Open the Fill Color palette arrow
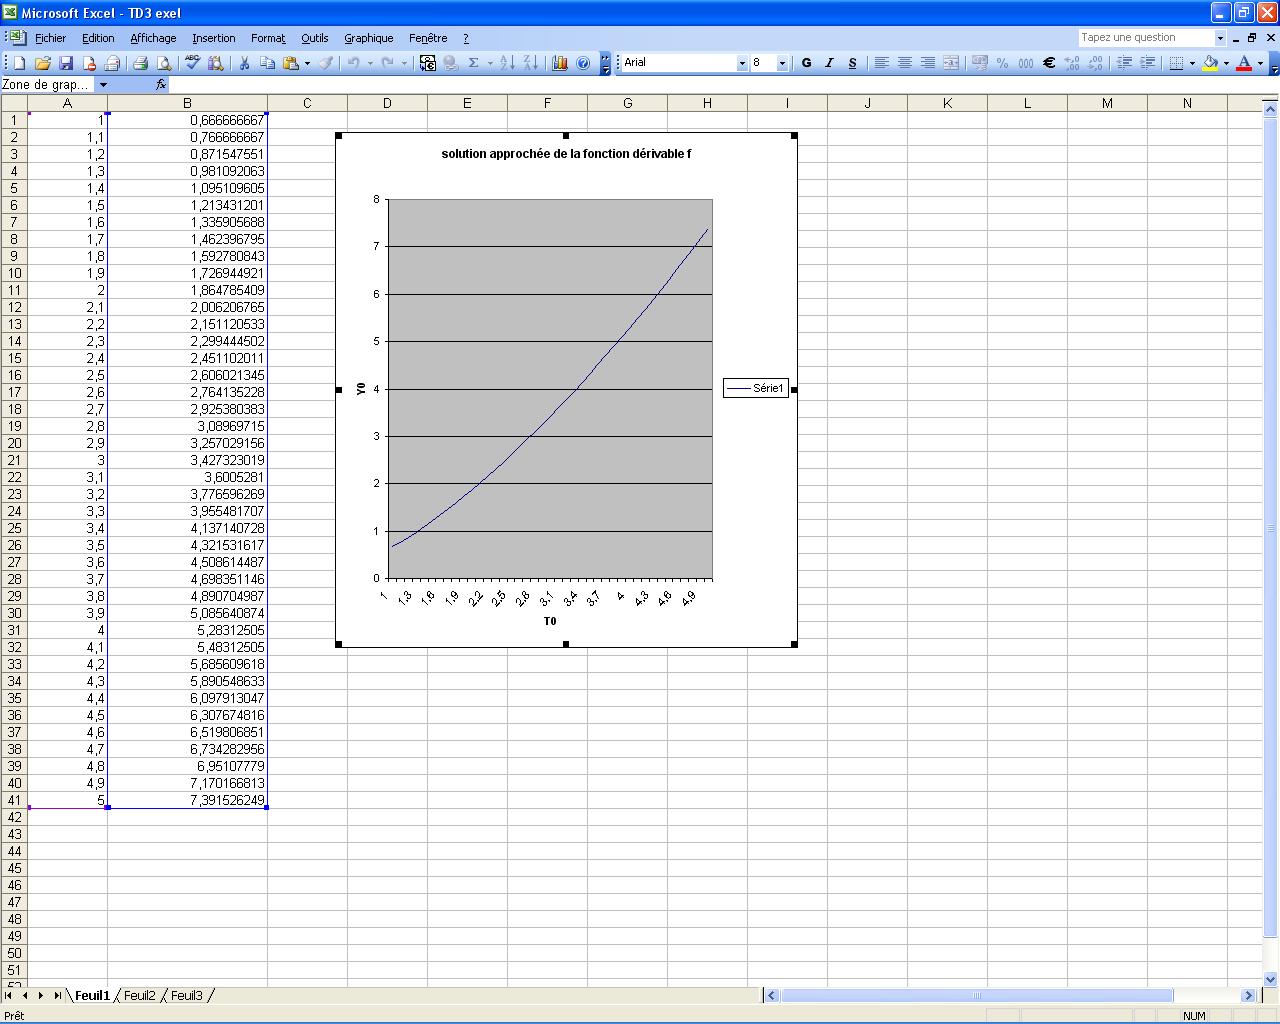The image size is (1280, 1024). click(x=1226, y=63)
